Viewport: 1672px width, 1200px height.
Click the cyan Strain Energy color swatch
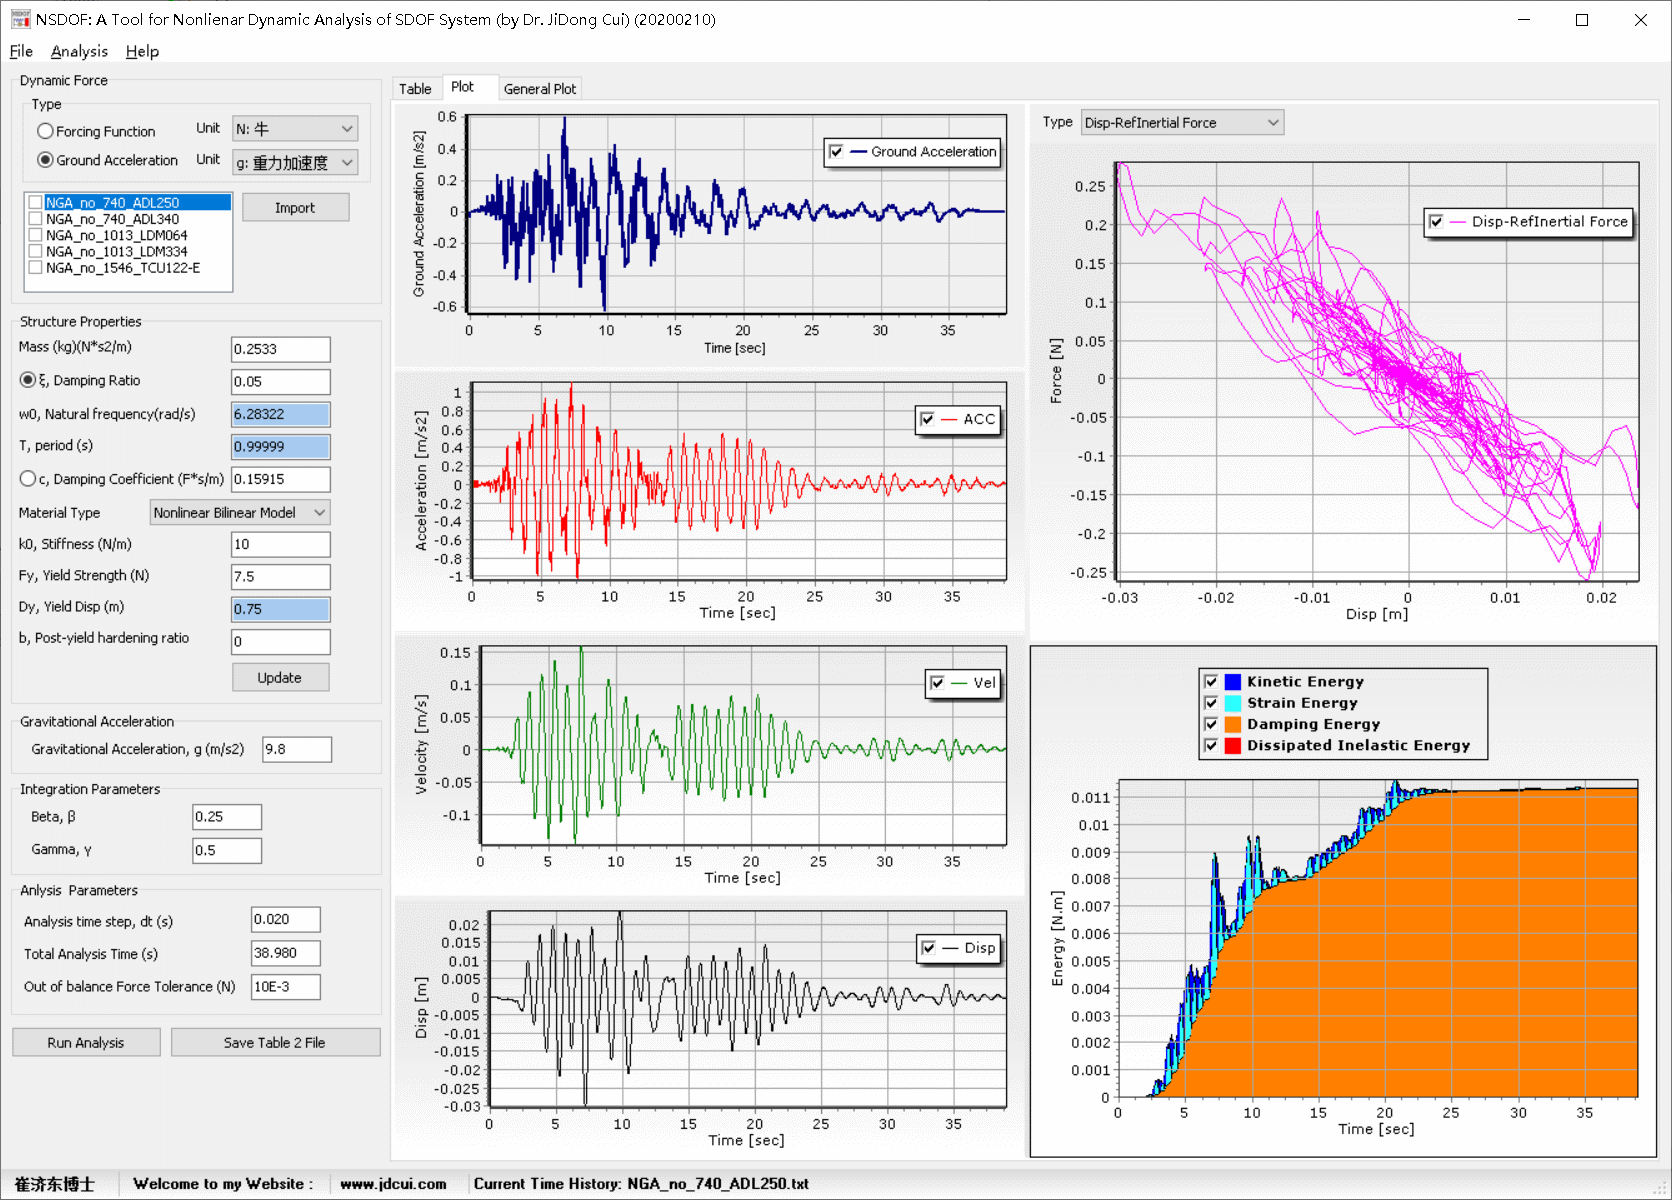click(x=1233, y=703)
